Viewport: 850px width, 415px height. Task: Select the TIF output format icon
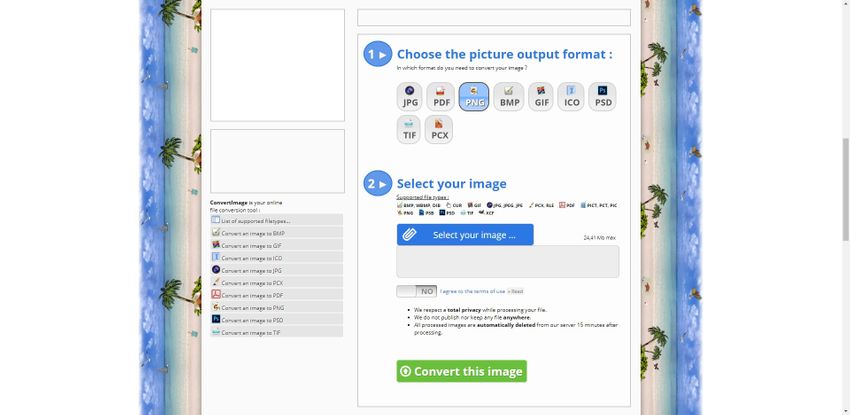[409, 130]
